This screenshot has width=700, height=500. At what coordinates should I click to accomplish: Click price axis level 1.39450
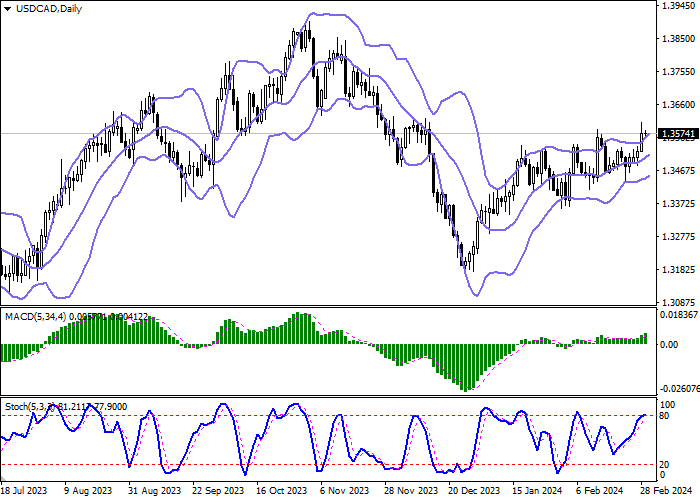coord(679,6)
